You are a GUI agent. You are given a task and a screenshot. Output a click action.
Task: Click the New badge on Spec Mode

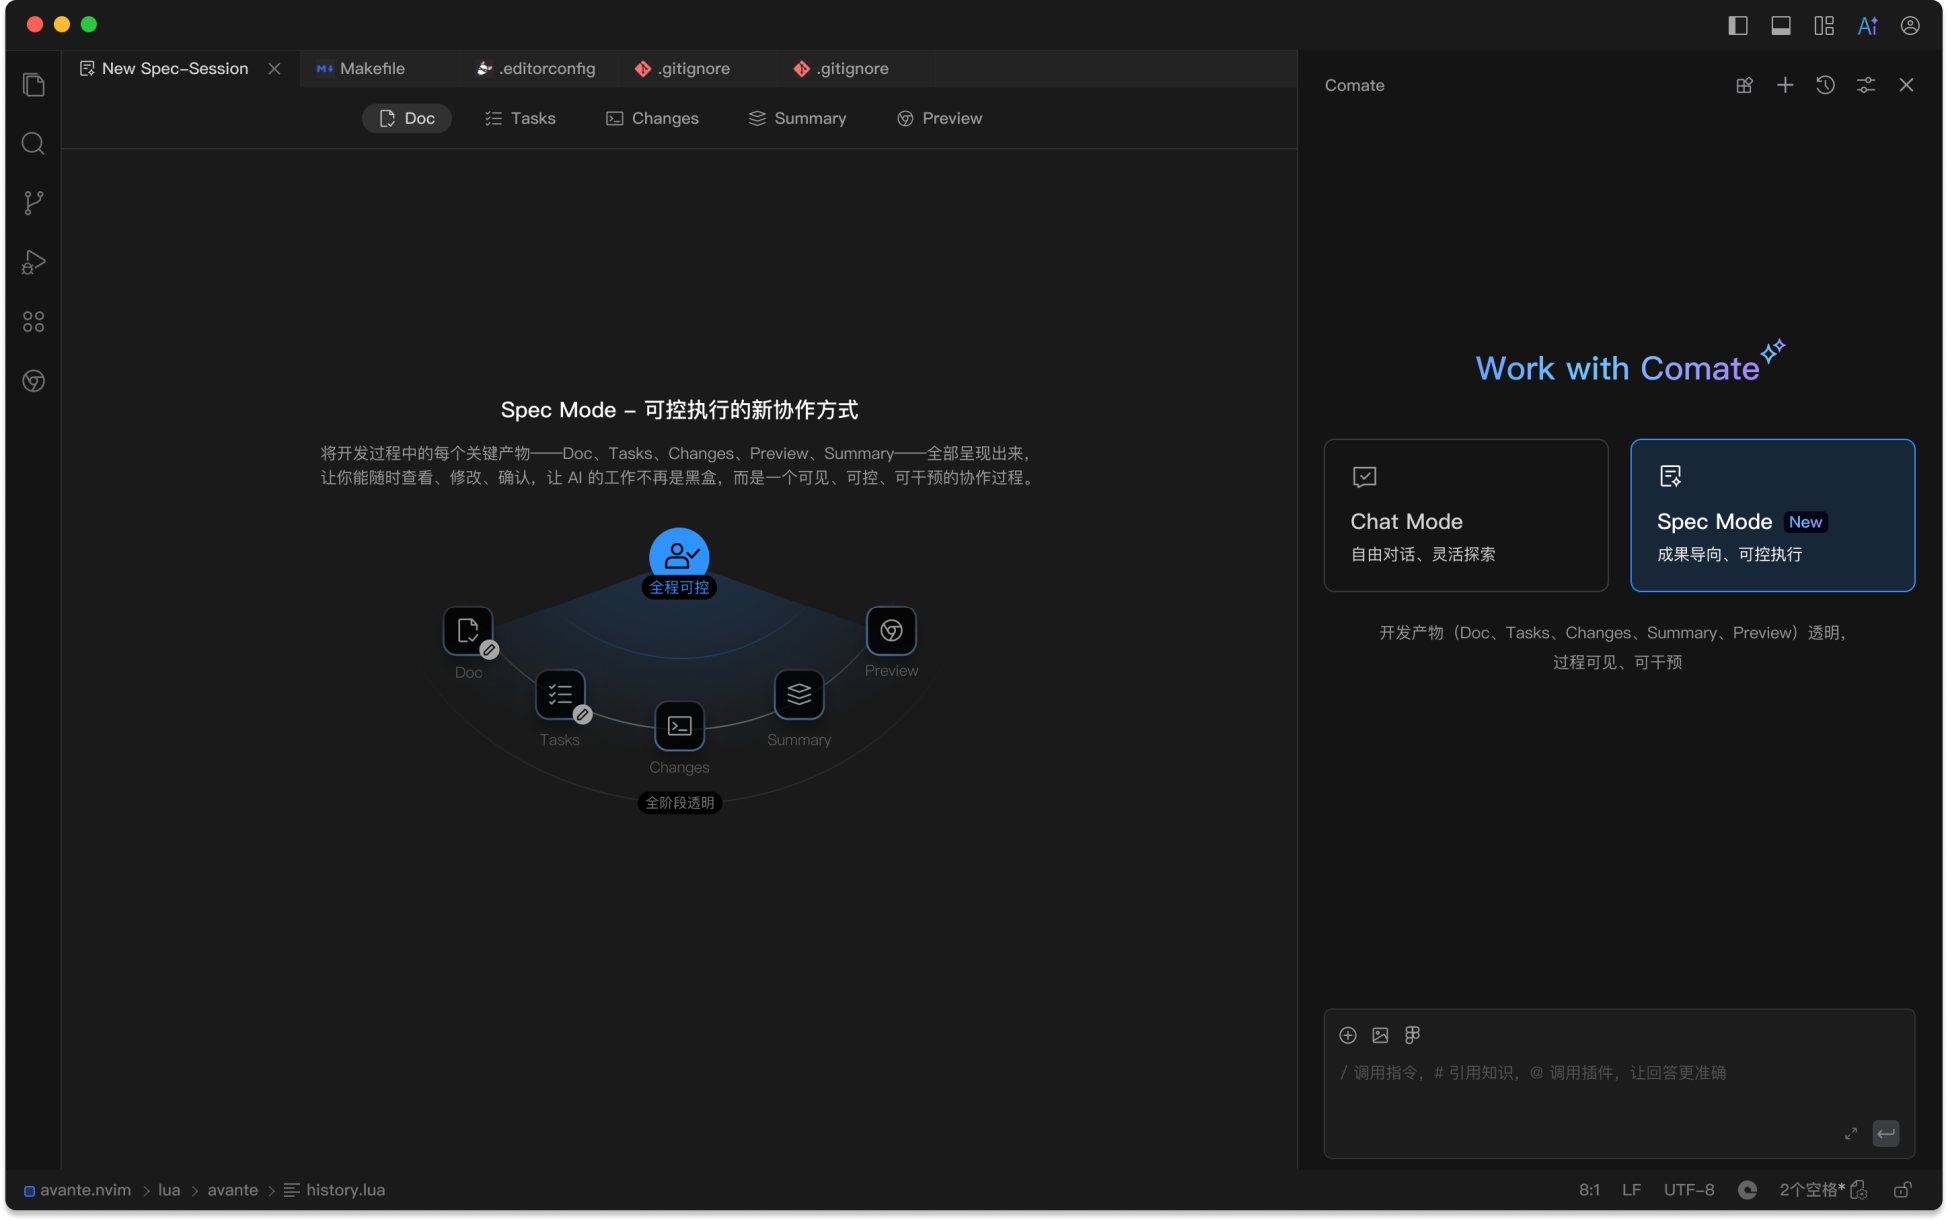coord(1805,522)
